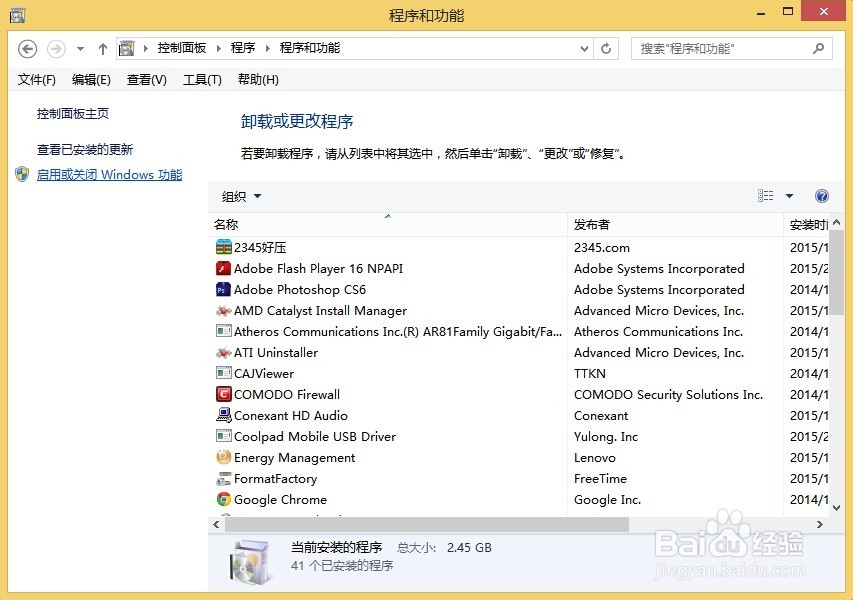Click horizontal scrollbar right arrow

[820, 524]
